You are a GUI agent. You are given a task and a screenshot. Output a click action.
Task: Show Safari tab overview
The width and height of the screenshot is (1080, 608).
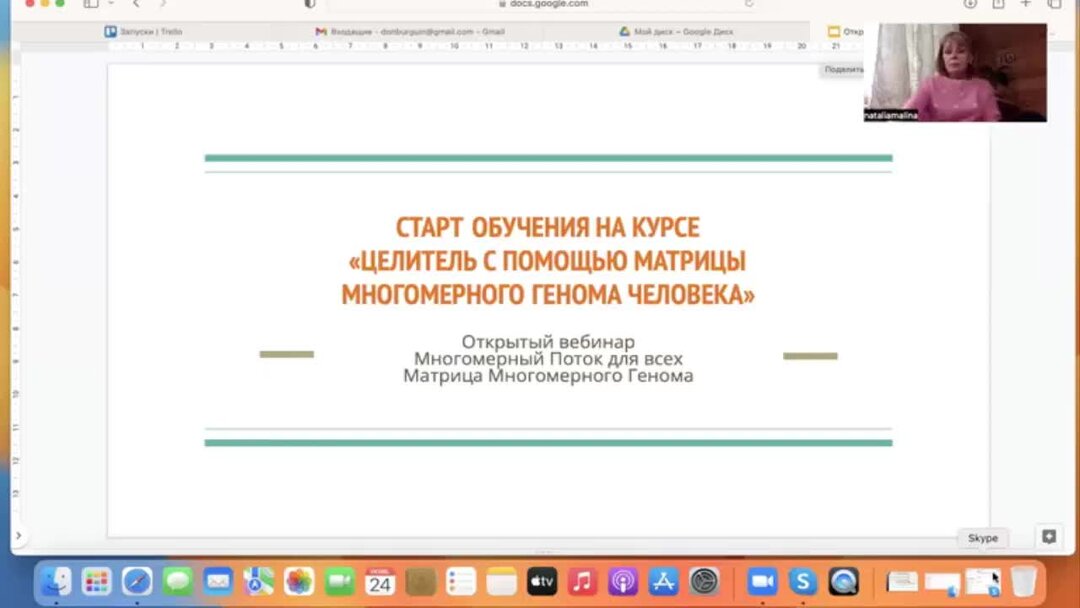[1055, 5]
